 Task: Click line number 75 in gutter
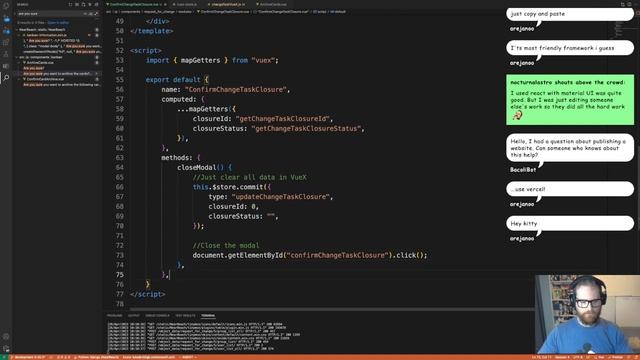(120, 275)
